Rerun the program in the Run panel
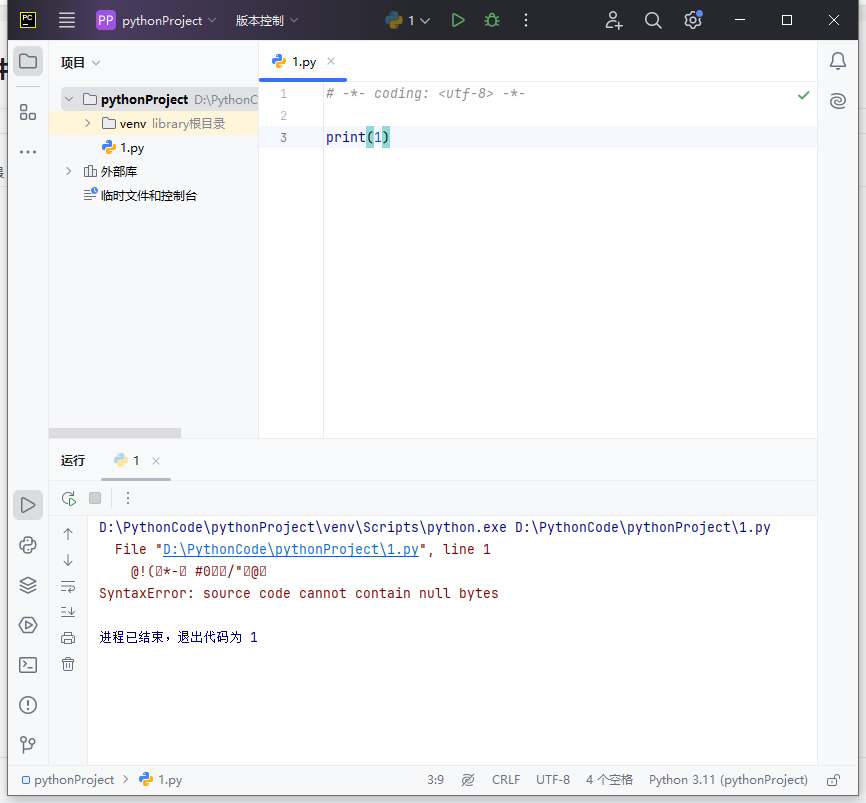The height and width of the screenshot is (803, 866). click(68, 498)
